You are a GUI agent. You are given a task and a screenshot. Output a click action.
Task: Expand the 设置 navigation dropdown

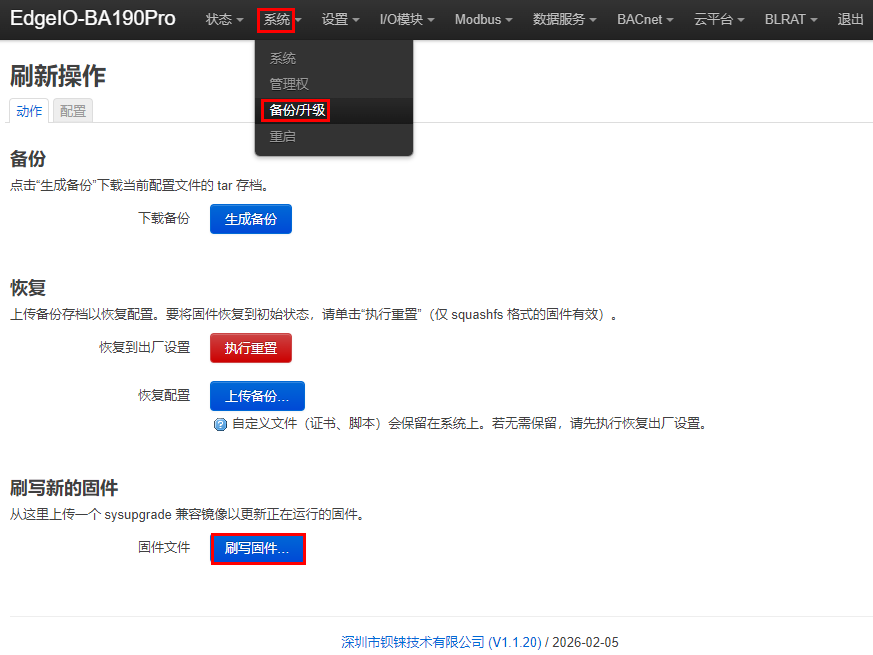pyautogui.click(x=340, y=19)
